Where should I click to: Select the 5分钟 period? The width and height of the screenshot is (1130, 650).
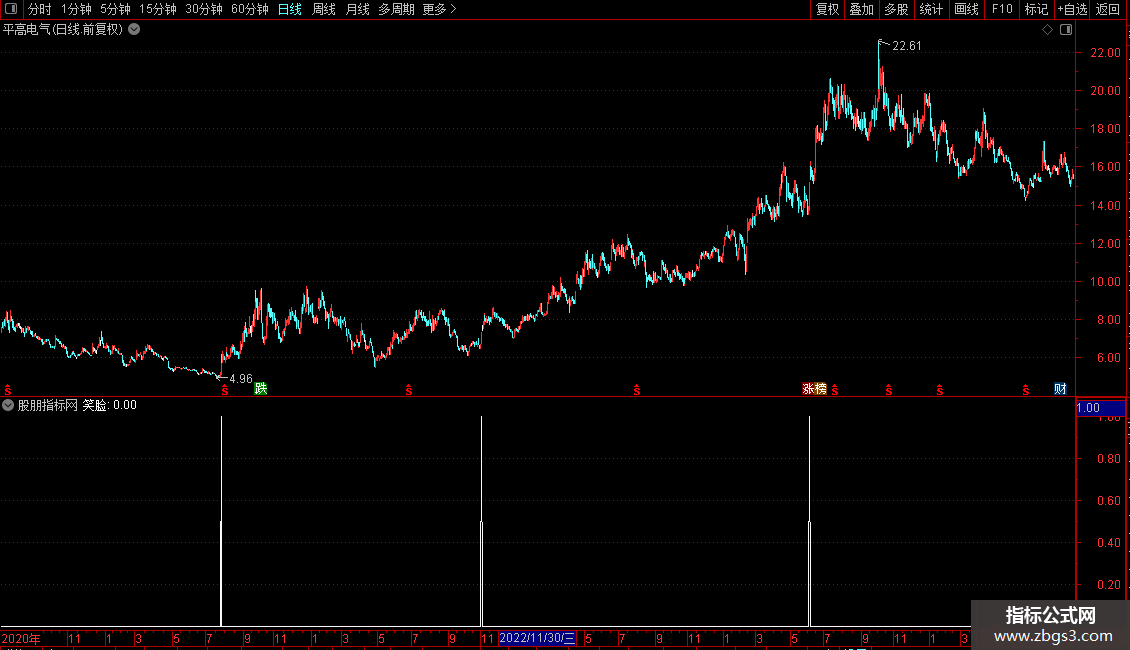pos(115,9)
